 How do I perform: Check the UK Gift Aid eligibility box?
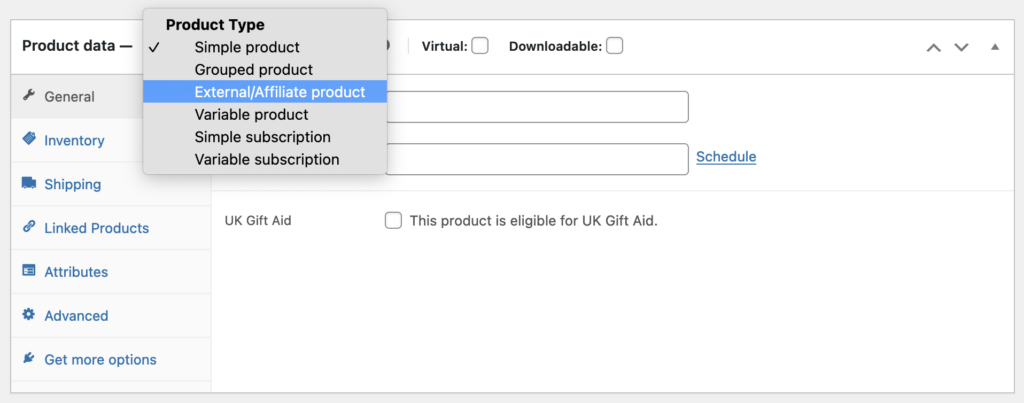(x=393, y=221)
